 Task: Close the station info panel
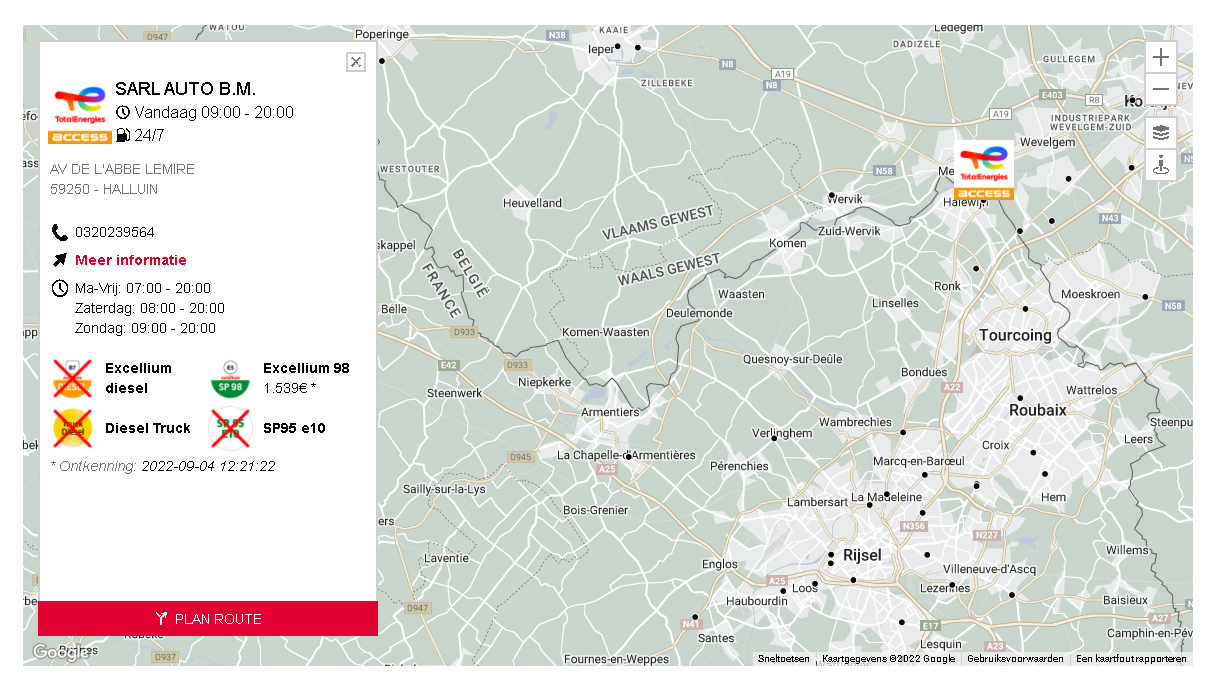356,62
